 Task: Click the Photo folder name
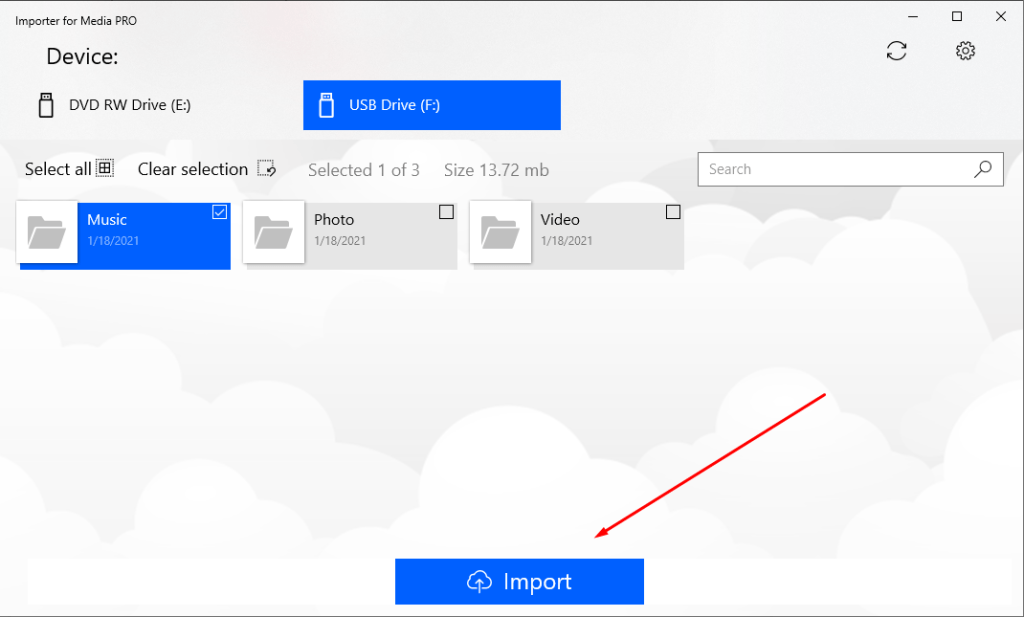(334, 219)
